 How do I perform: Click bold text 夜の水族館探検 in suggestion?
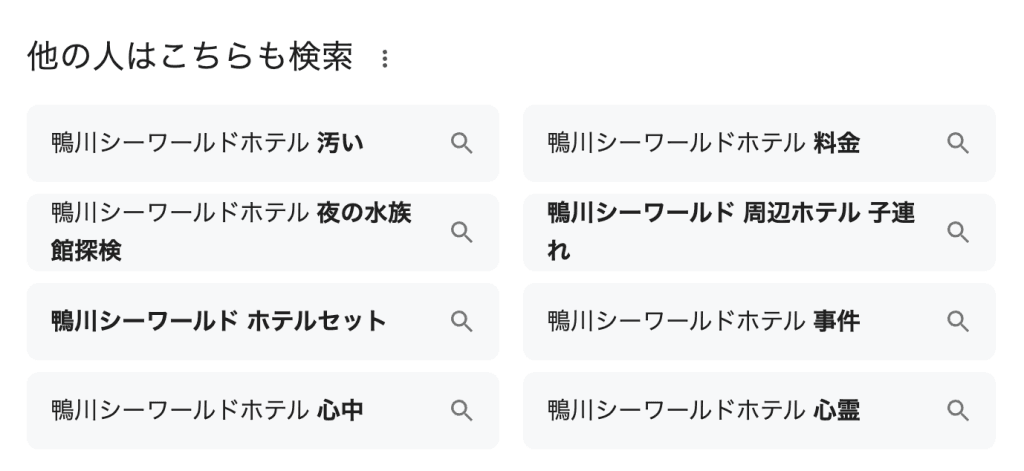231,232
